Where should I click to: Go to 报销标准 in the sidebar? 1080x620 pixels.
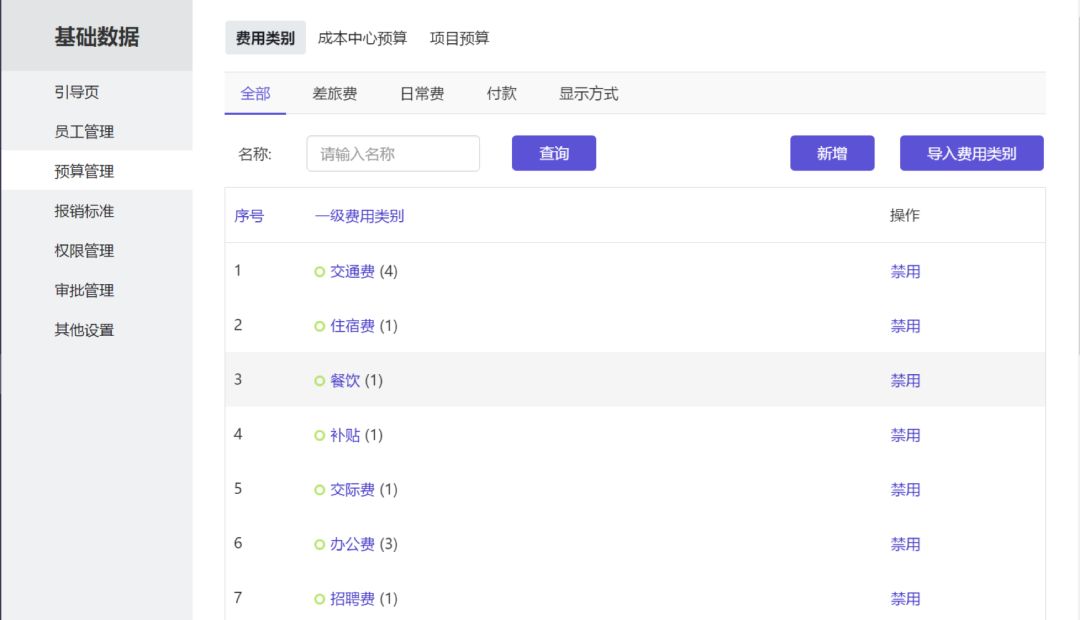[84, 211]
